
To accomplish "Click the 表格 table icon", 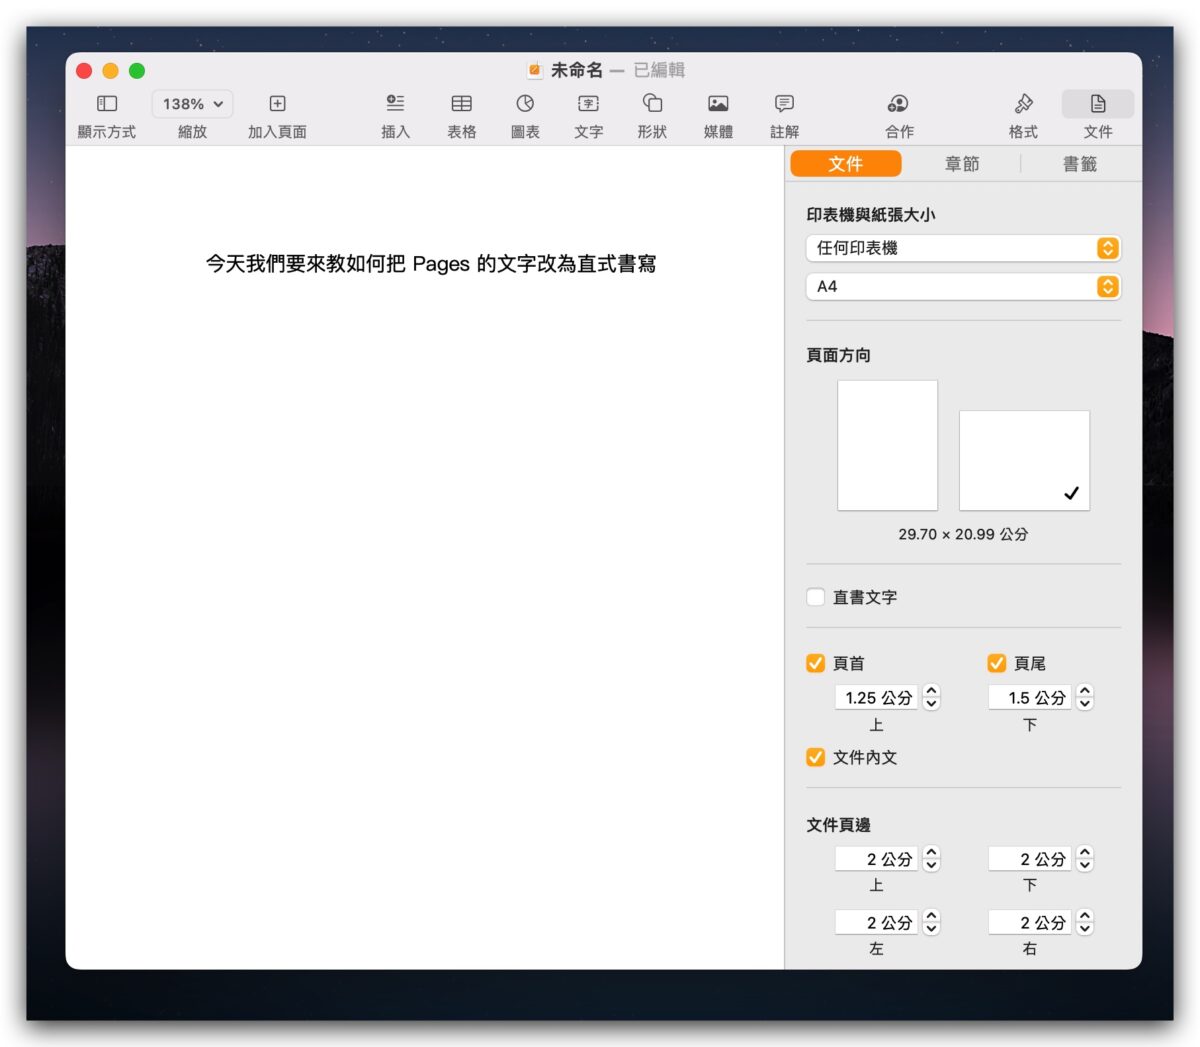I will (x=461, y=103).
